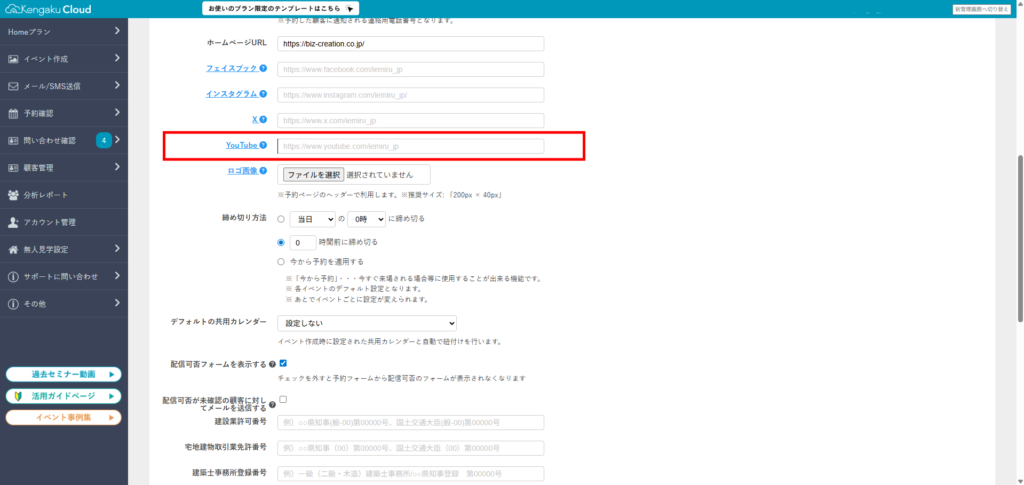
Task: Click the Kengaku Cloud logo
Action: click(x=48, y=9)
